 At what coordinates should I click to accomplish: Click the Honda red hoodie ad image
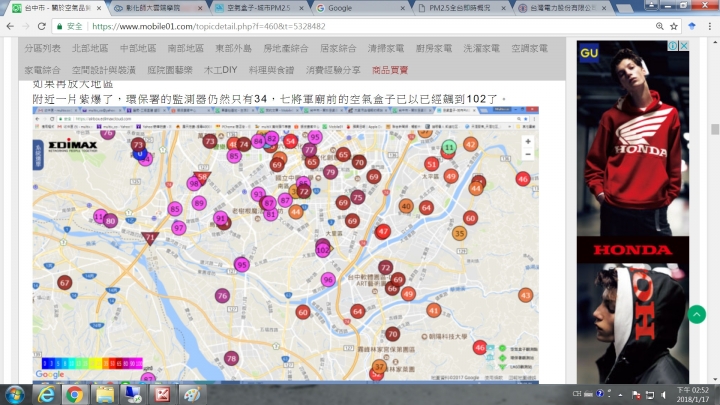coord(633,138)
